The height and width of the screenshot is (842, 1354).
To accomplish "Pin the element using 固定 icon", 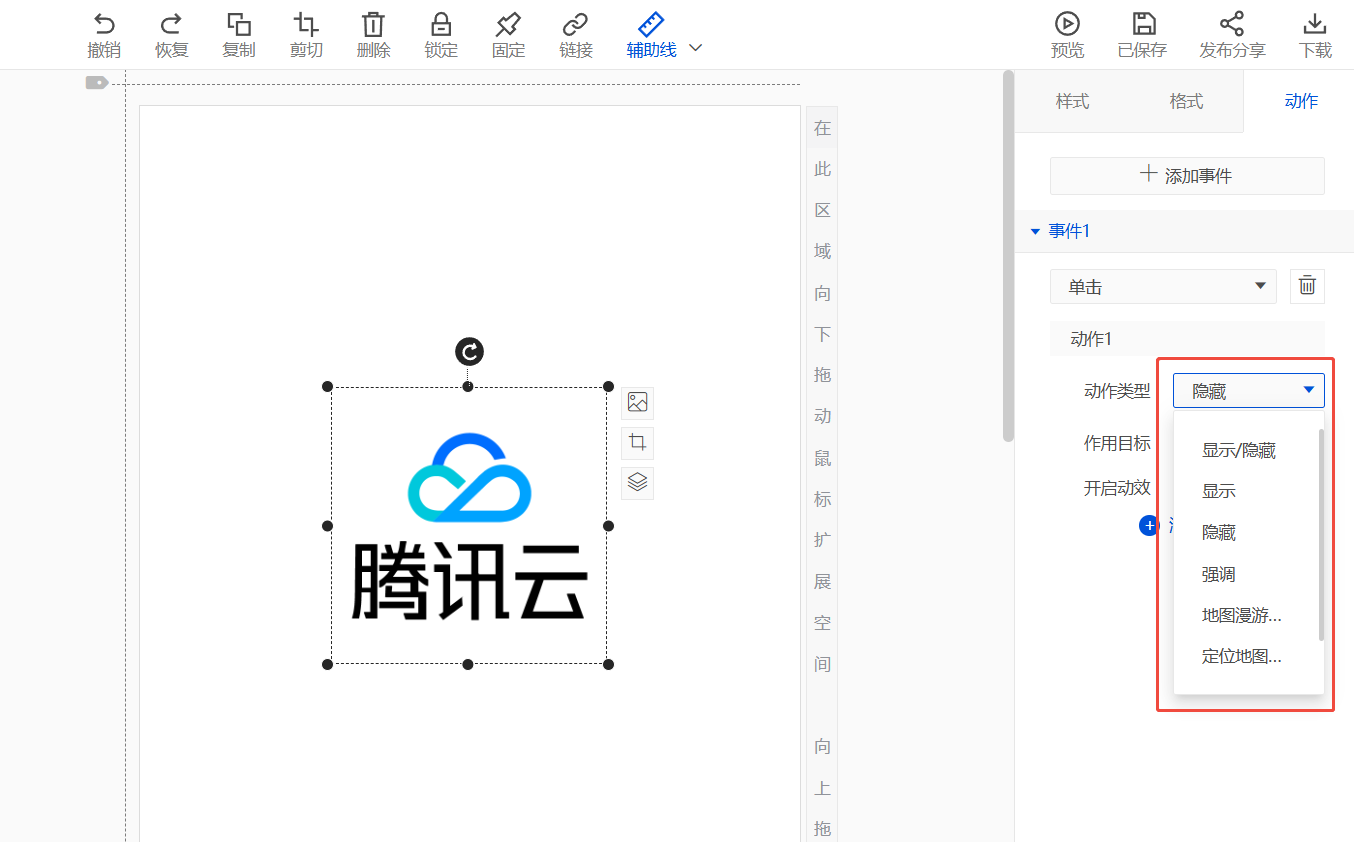I will [x=509, y=25].
